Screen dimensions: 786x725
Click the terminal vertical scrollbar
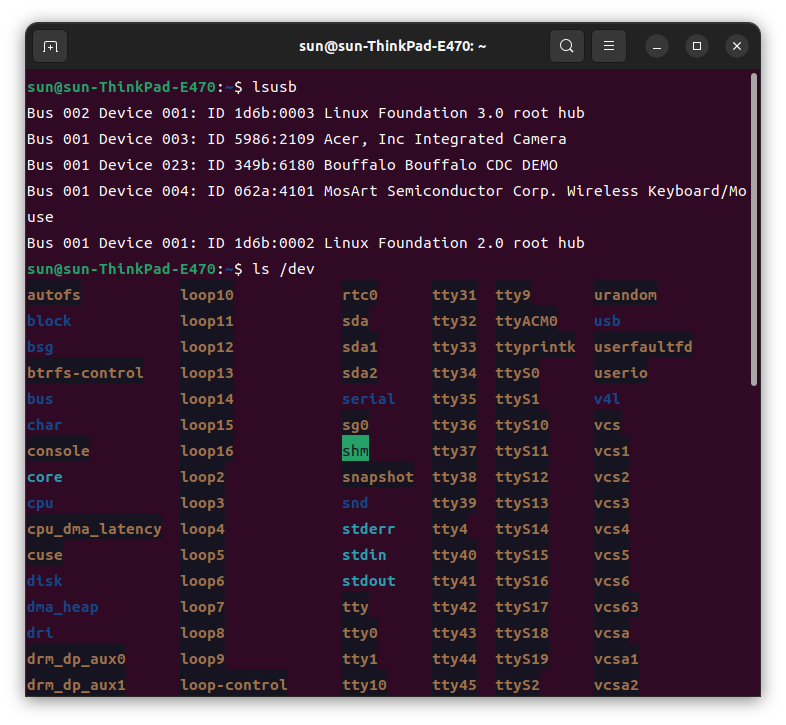click(753, 230)
